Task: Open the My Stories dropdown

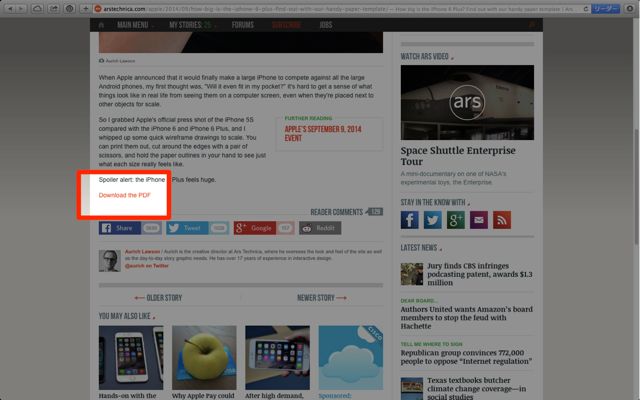Action: coord(192,25)
